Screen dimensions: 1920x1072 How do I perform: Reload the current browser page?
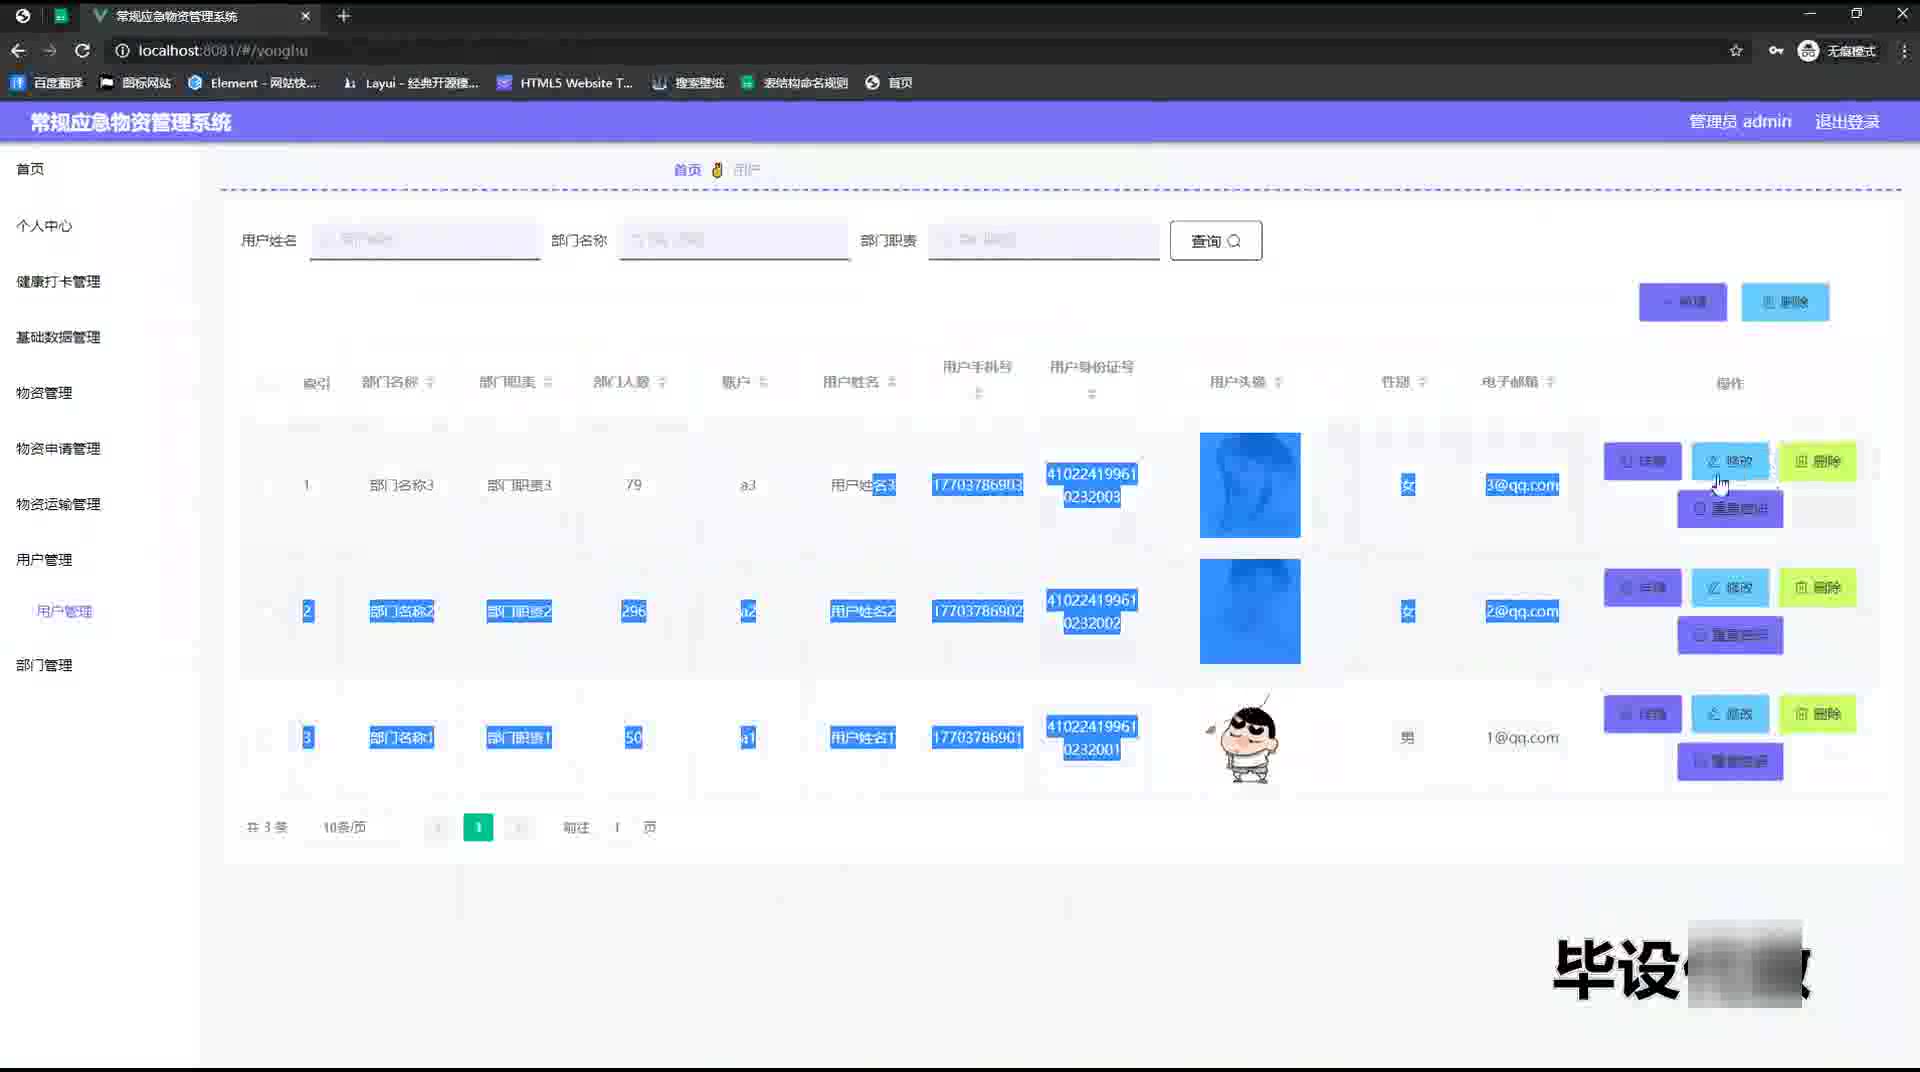tap(82, 50)
